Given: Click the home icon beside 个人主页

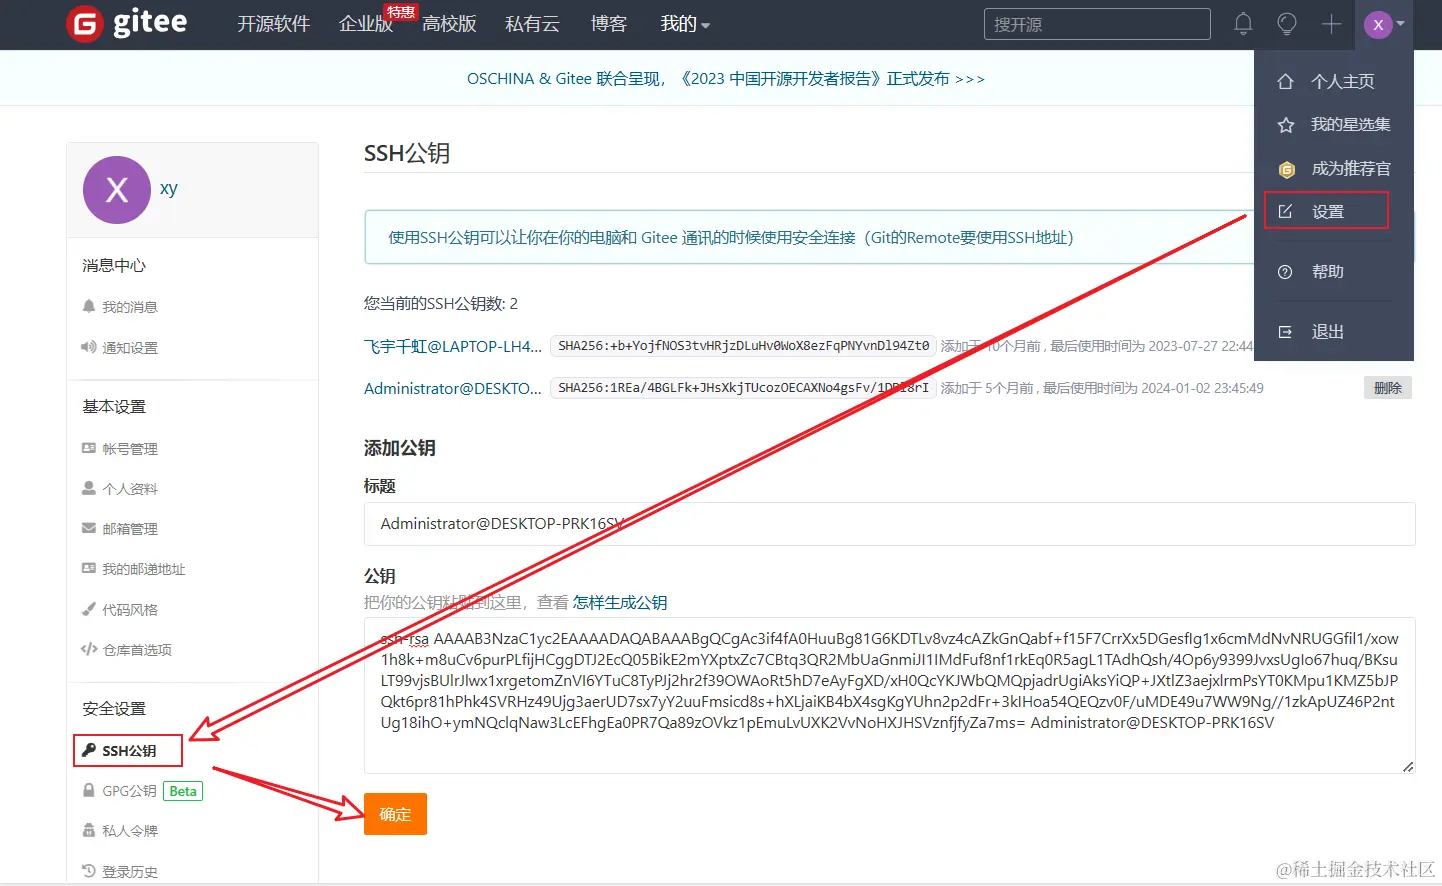Looking at the screenshot, I should click(1286, 82).
